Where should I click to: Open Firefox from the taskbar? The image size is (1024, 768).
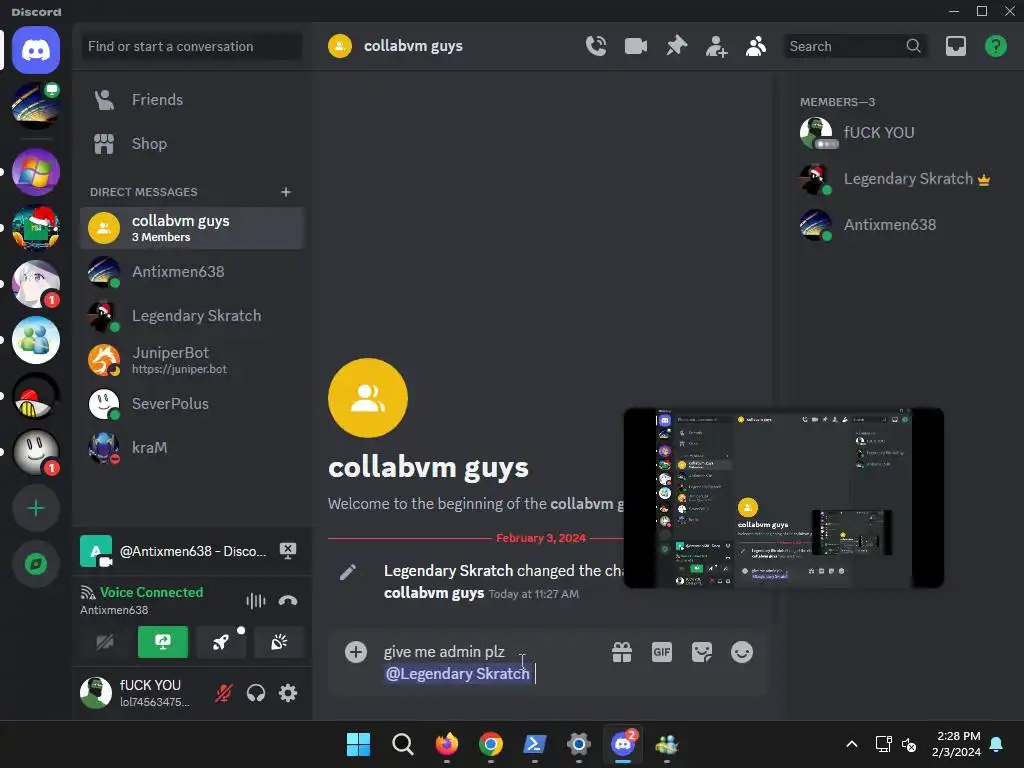[447, 744]
